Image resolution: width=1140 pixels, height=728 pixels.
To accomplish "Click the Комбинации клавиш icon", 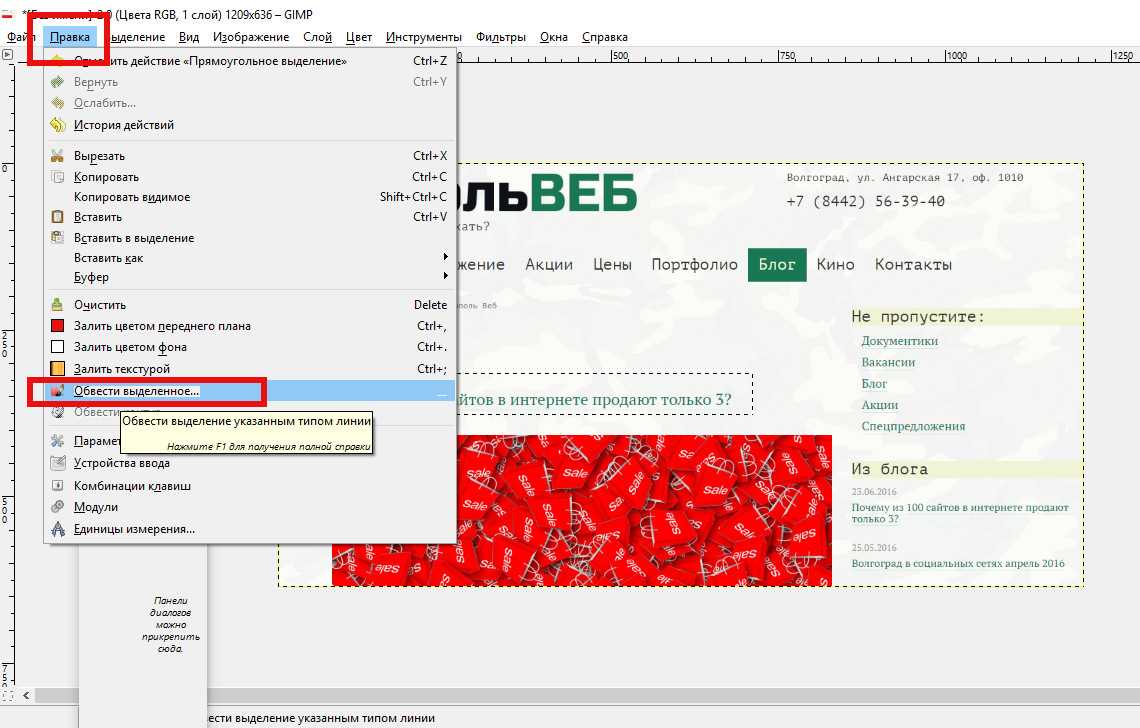I will (57, 486).
